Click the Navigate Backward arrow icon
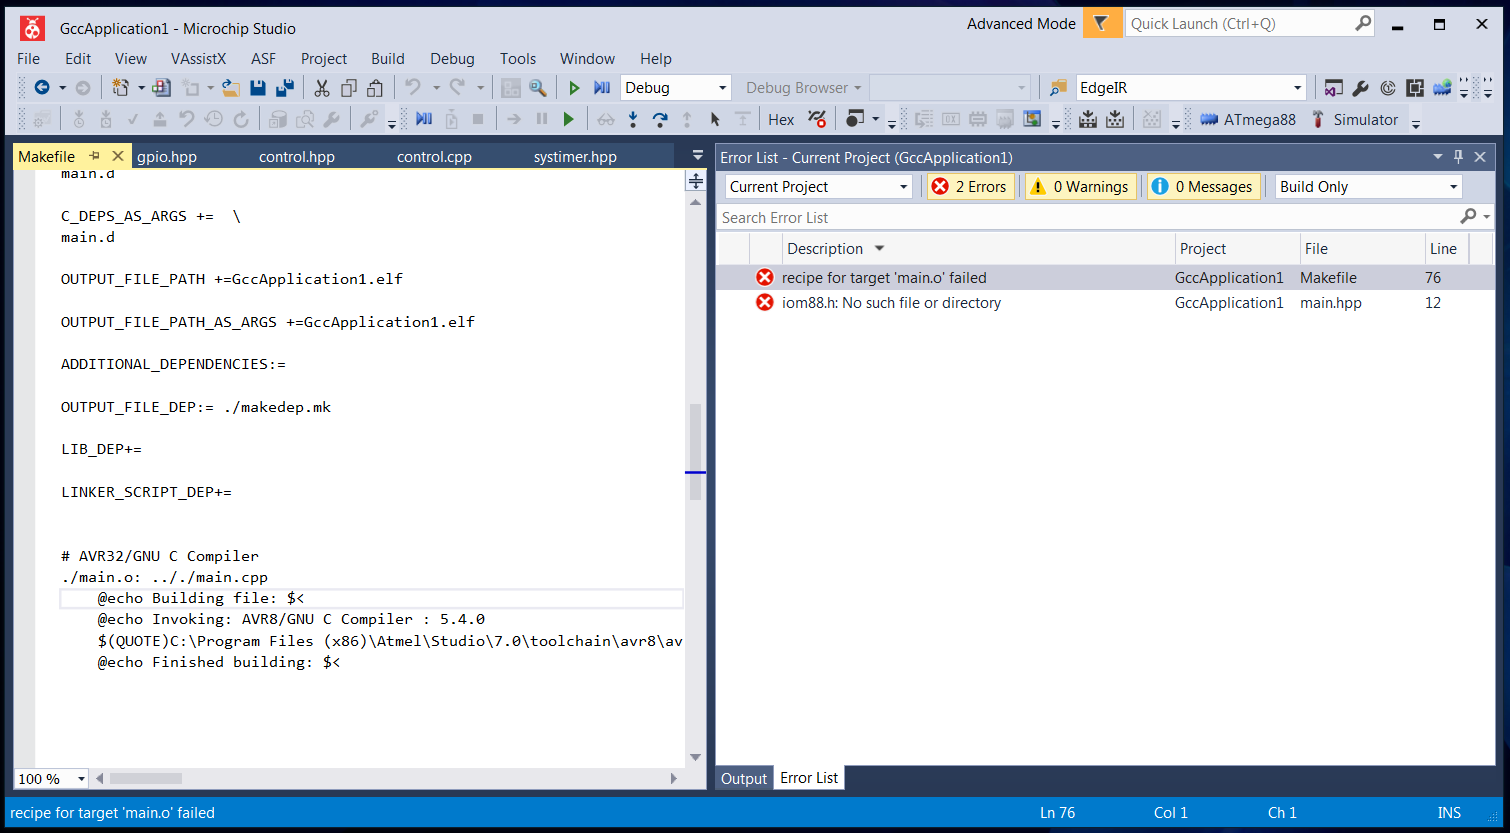 42,88
